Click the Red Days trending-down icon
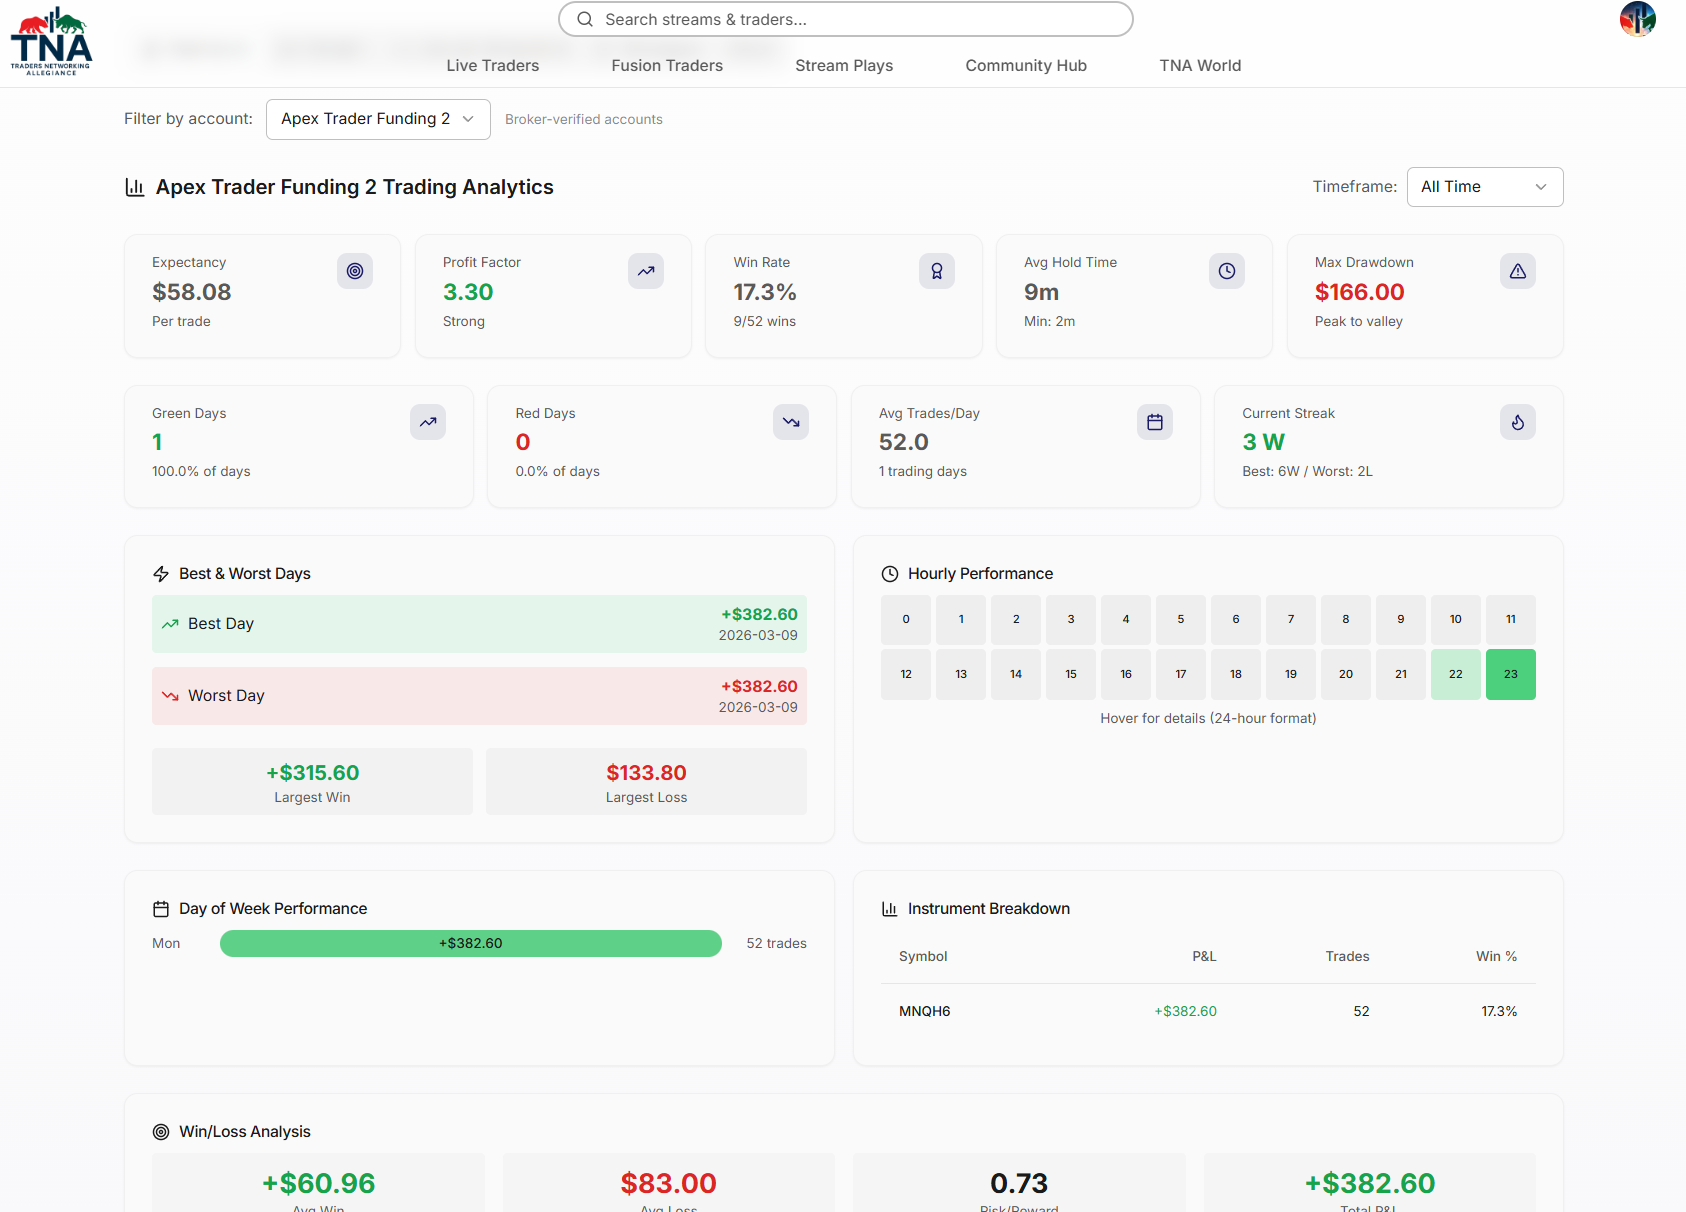 (x=791, y=422)
